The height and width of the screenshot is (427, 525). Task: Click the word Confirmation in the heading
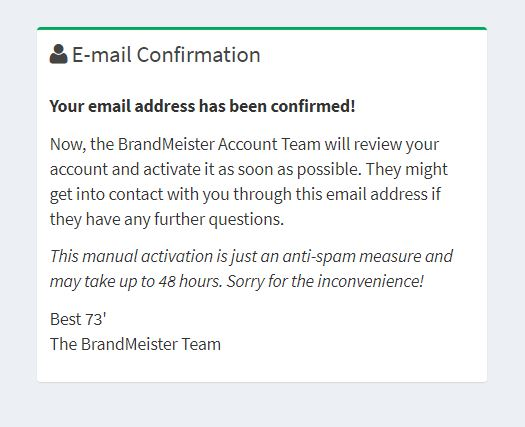[199, 55]
